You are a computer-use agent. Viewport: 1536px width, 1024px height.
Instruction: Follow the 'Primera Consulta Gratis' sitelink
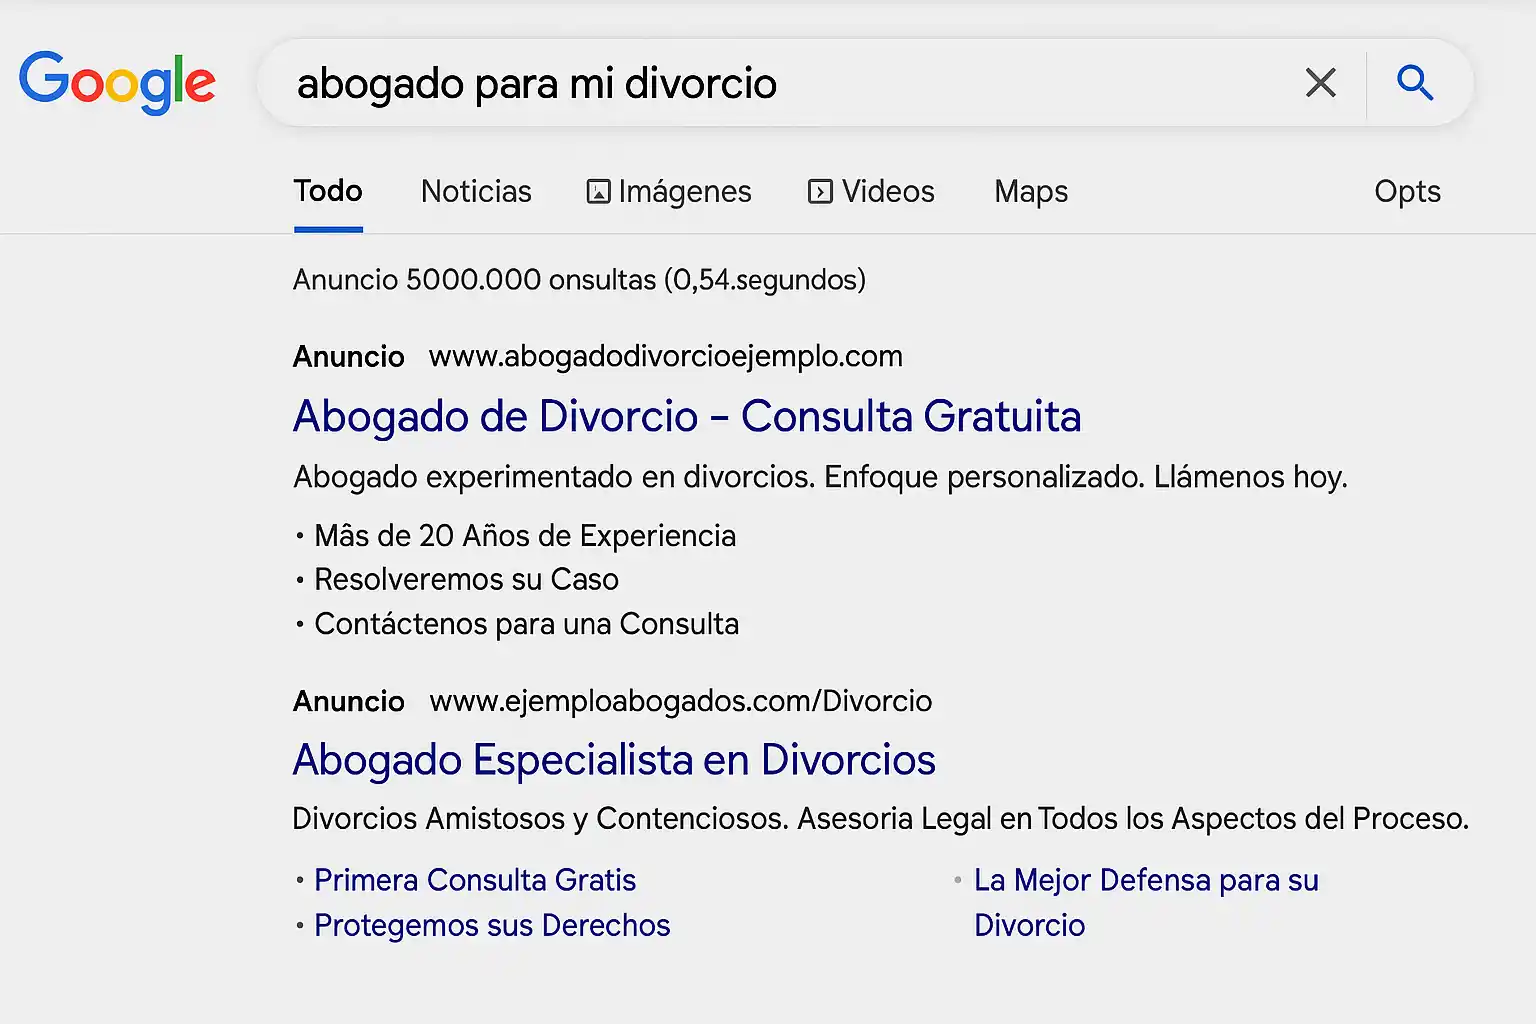[x=475, y=880]
